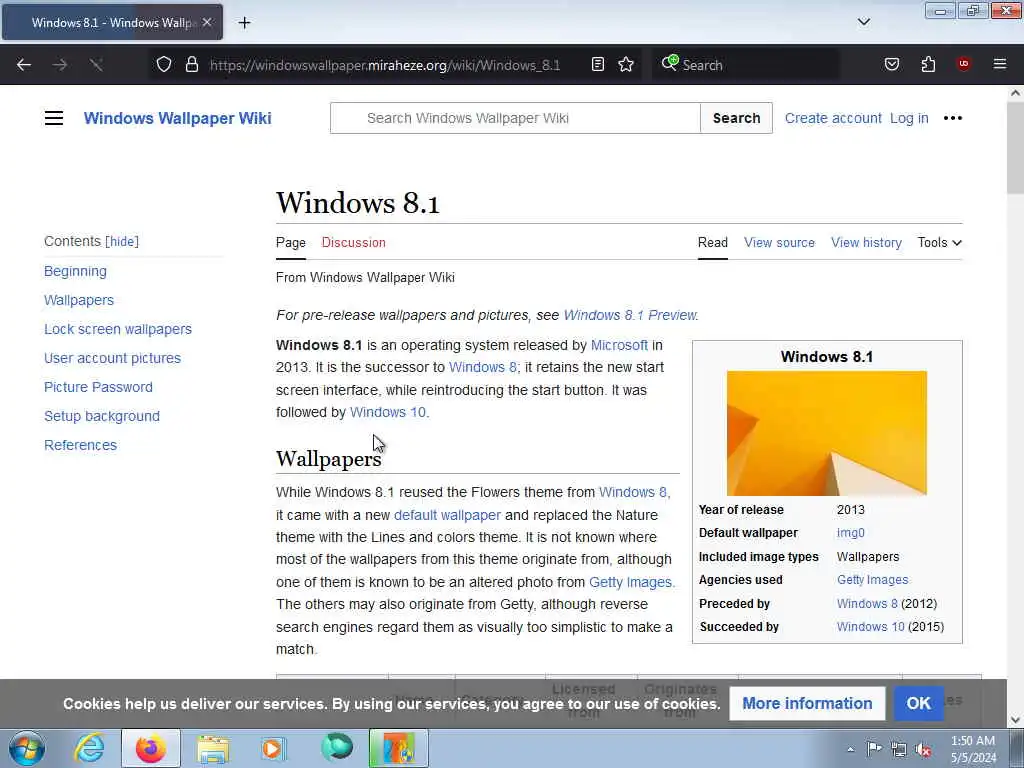Image resolution: width=1024 pixels, height=768 pixels.
Task: Jump to Lock screen wallpapers section
Action: [118, 329]
